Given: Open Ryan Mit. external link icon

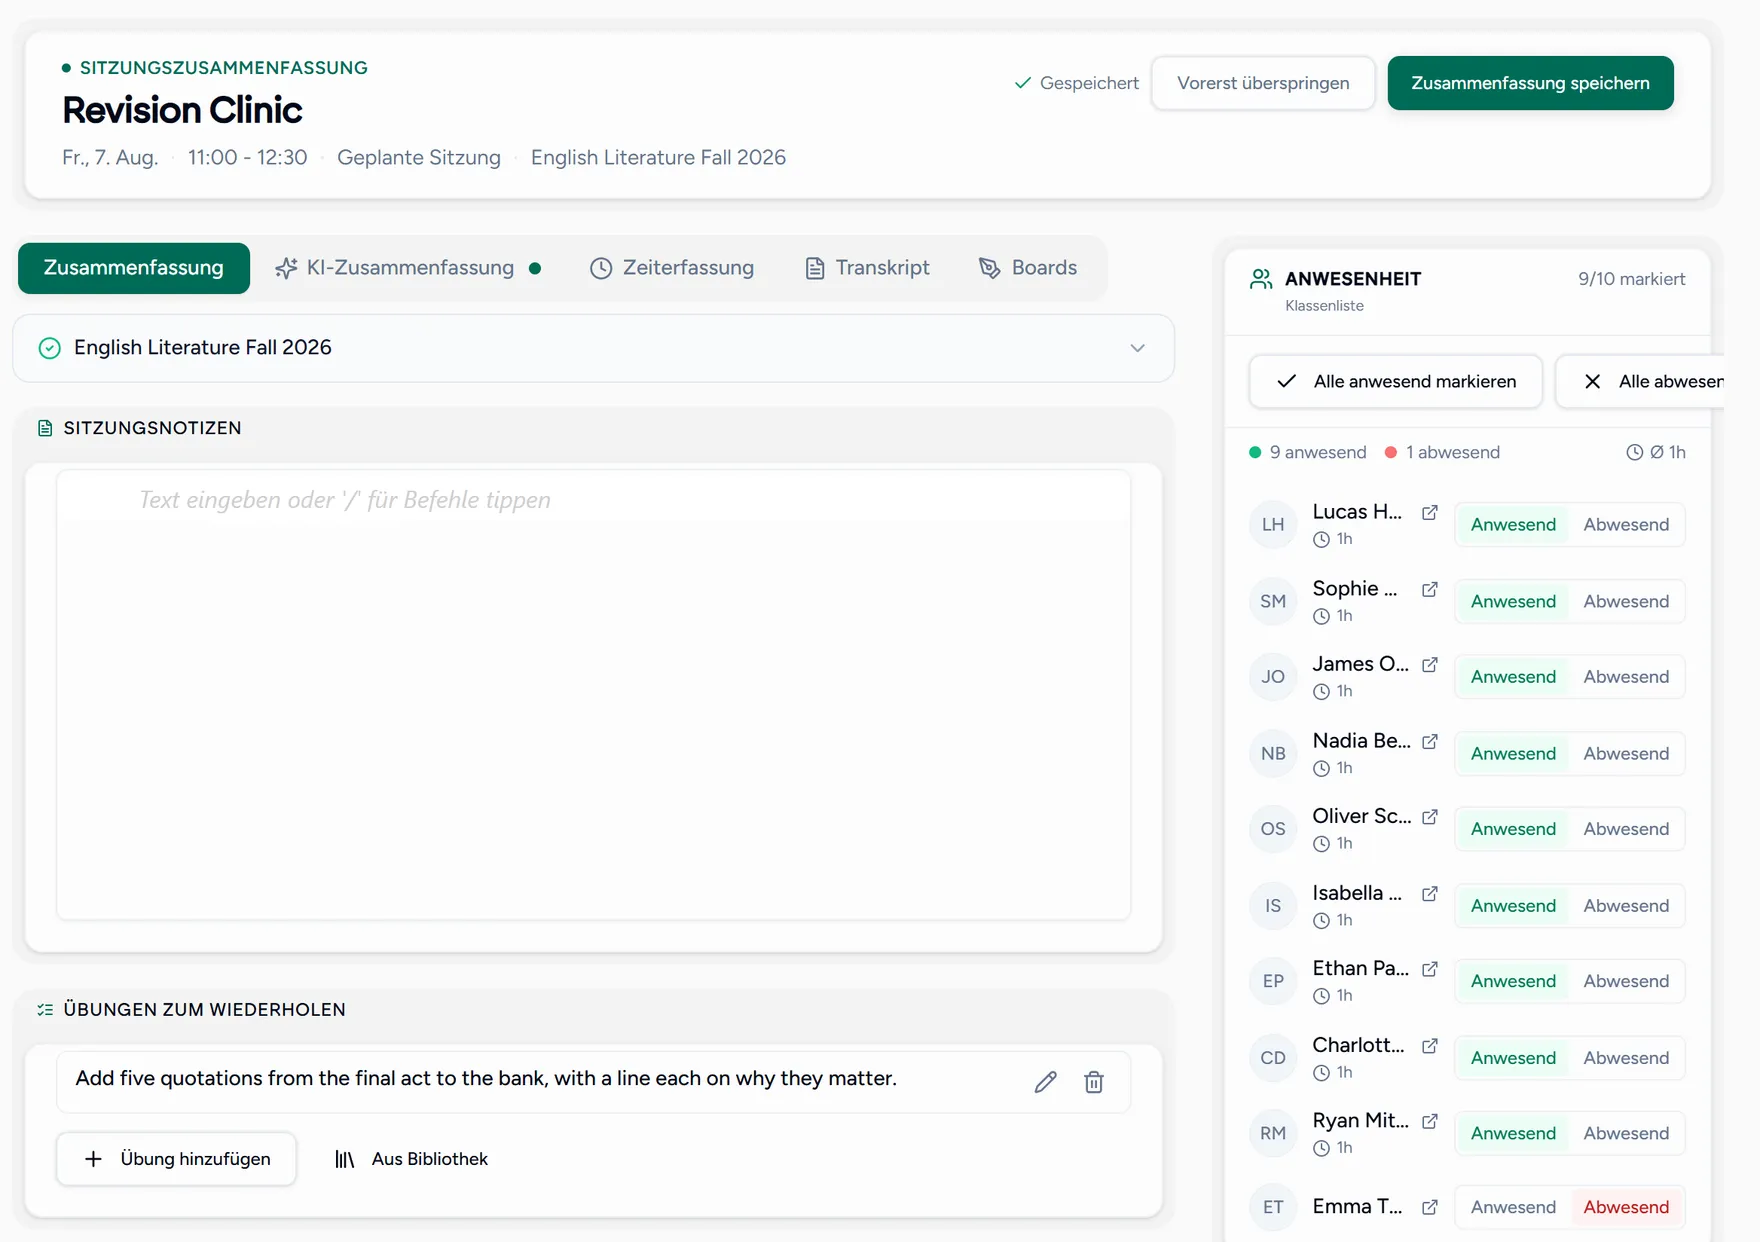Looking at the screenshot, I should pyautogui.click(x=1430, y=1120).
